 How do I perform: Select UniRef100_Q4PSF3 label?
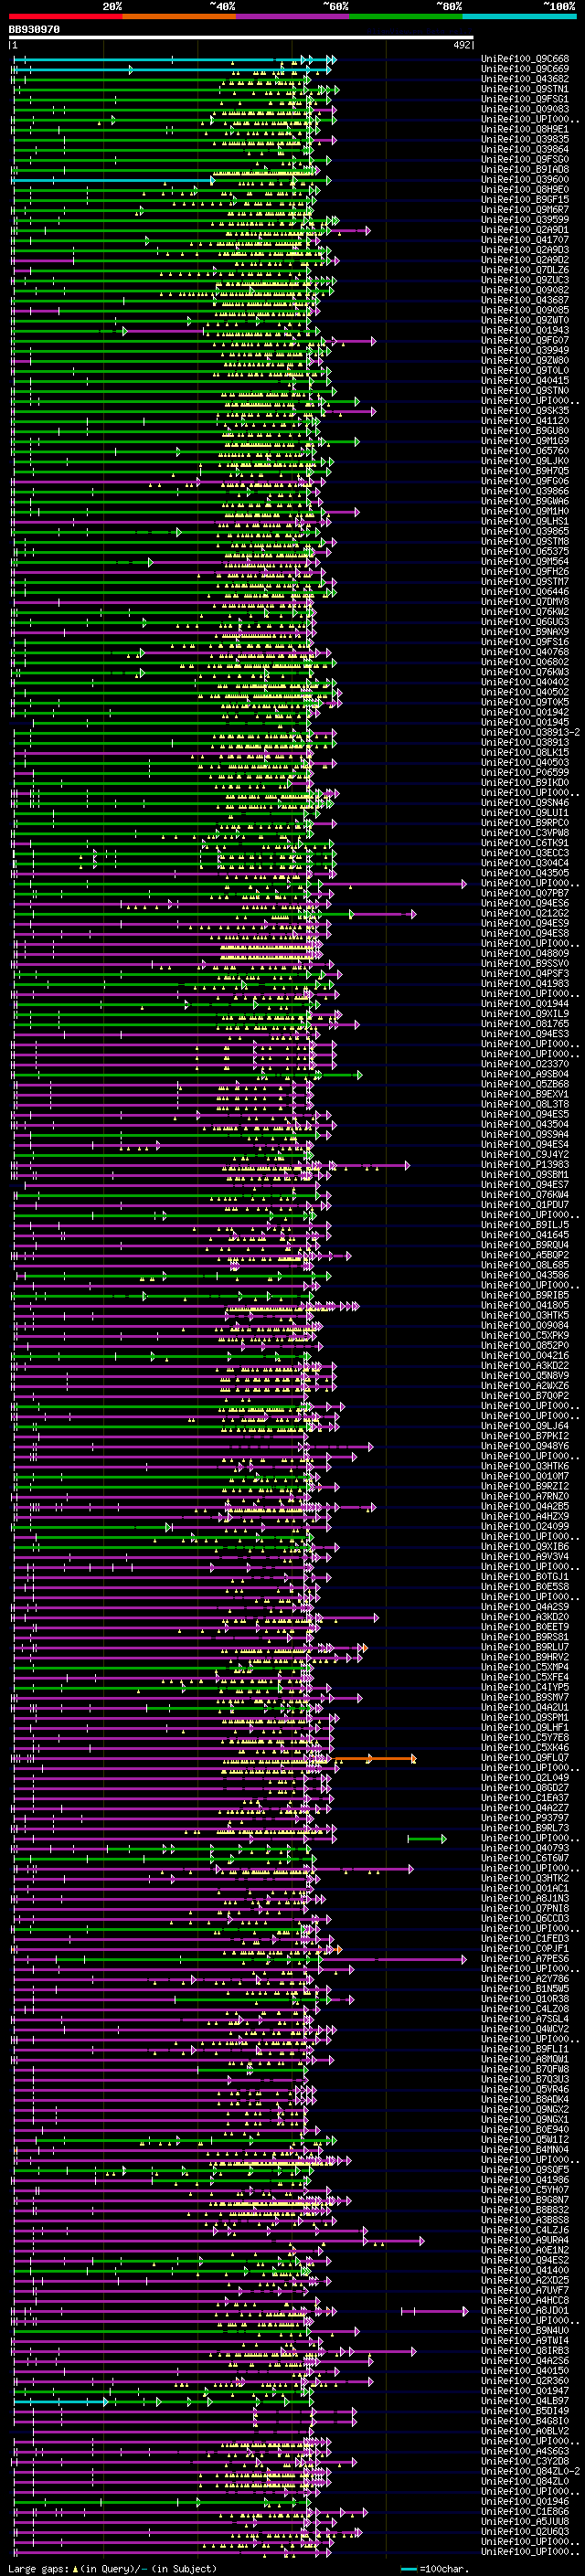tap(525, 973)
